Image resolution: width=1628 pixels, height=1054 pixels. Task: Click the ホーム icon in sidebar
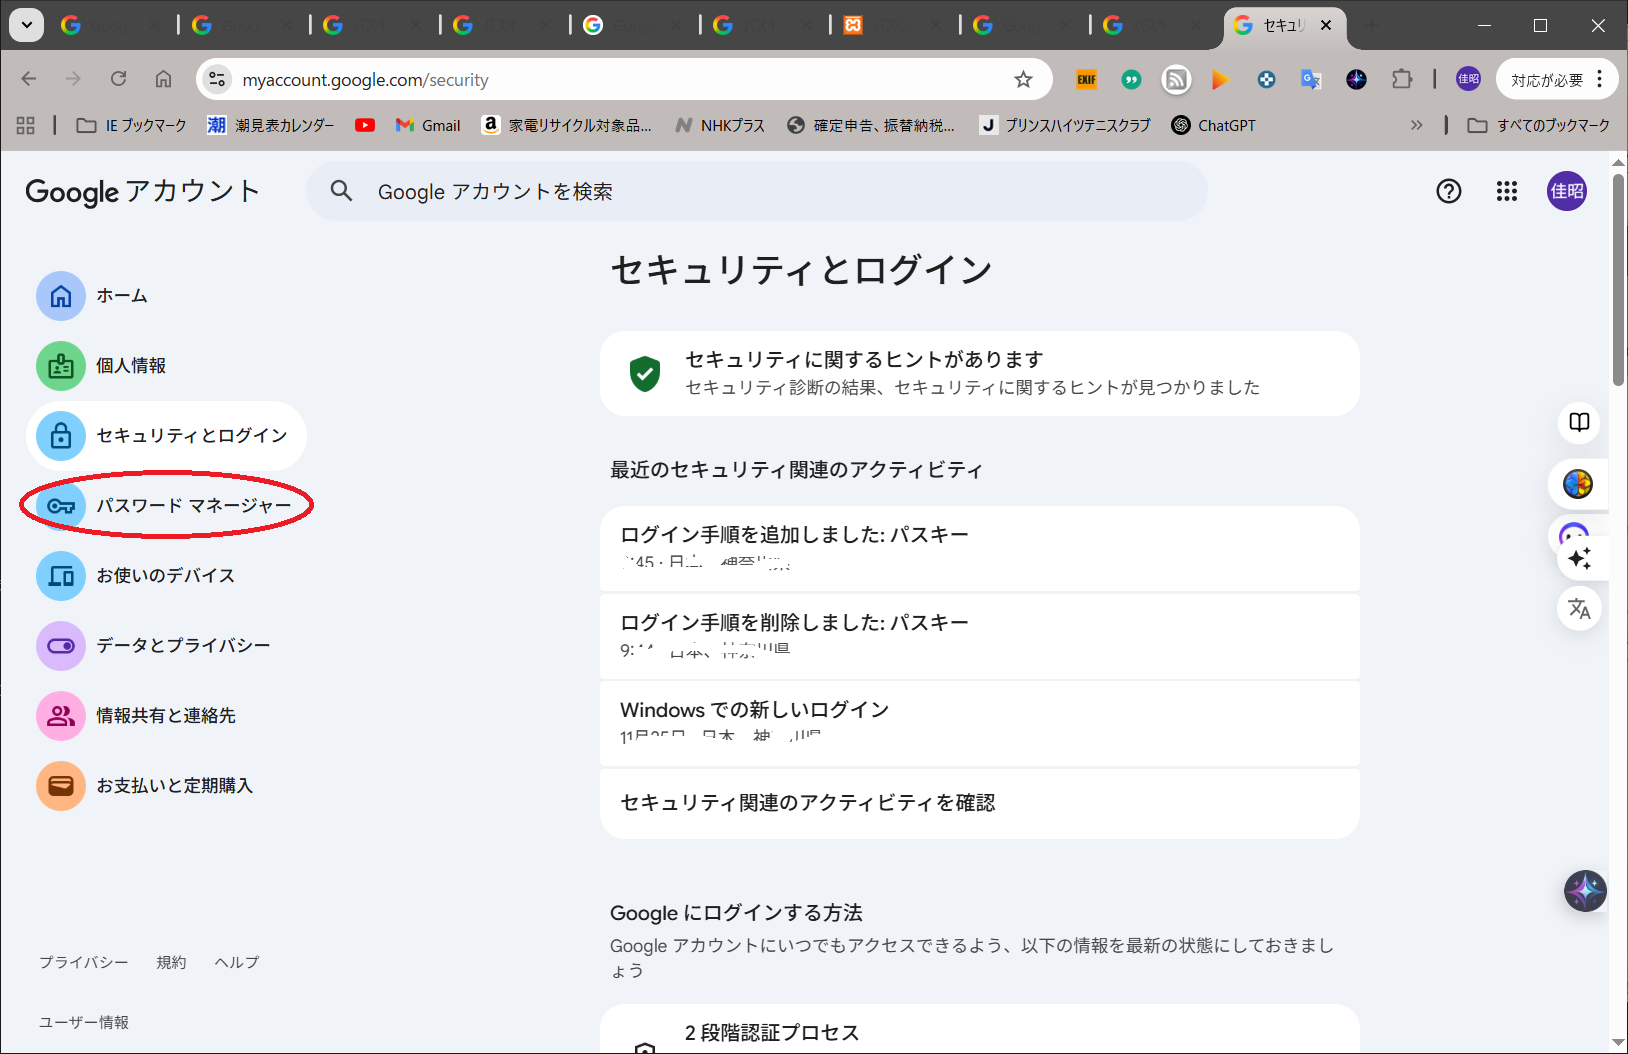(x=61, y=296)
